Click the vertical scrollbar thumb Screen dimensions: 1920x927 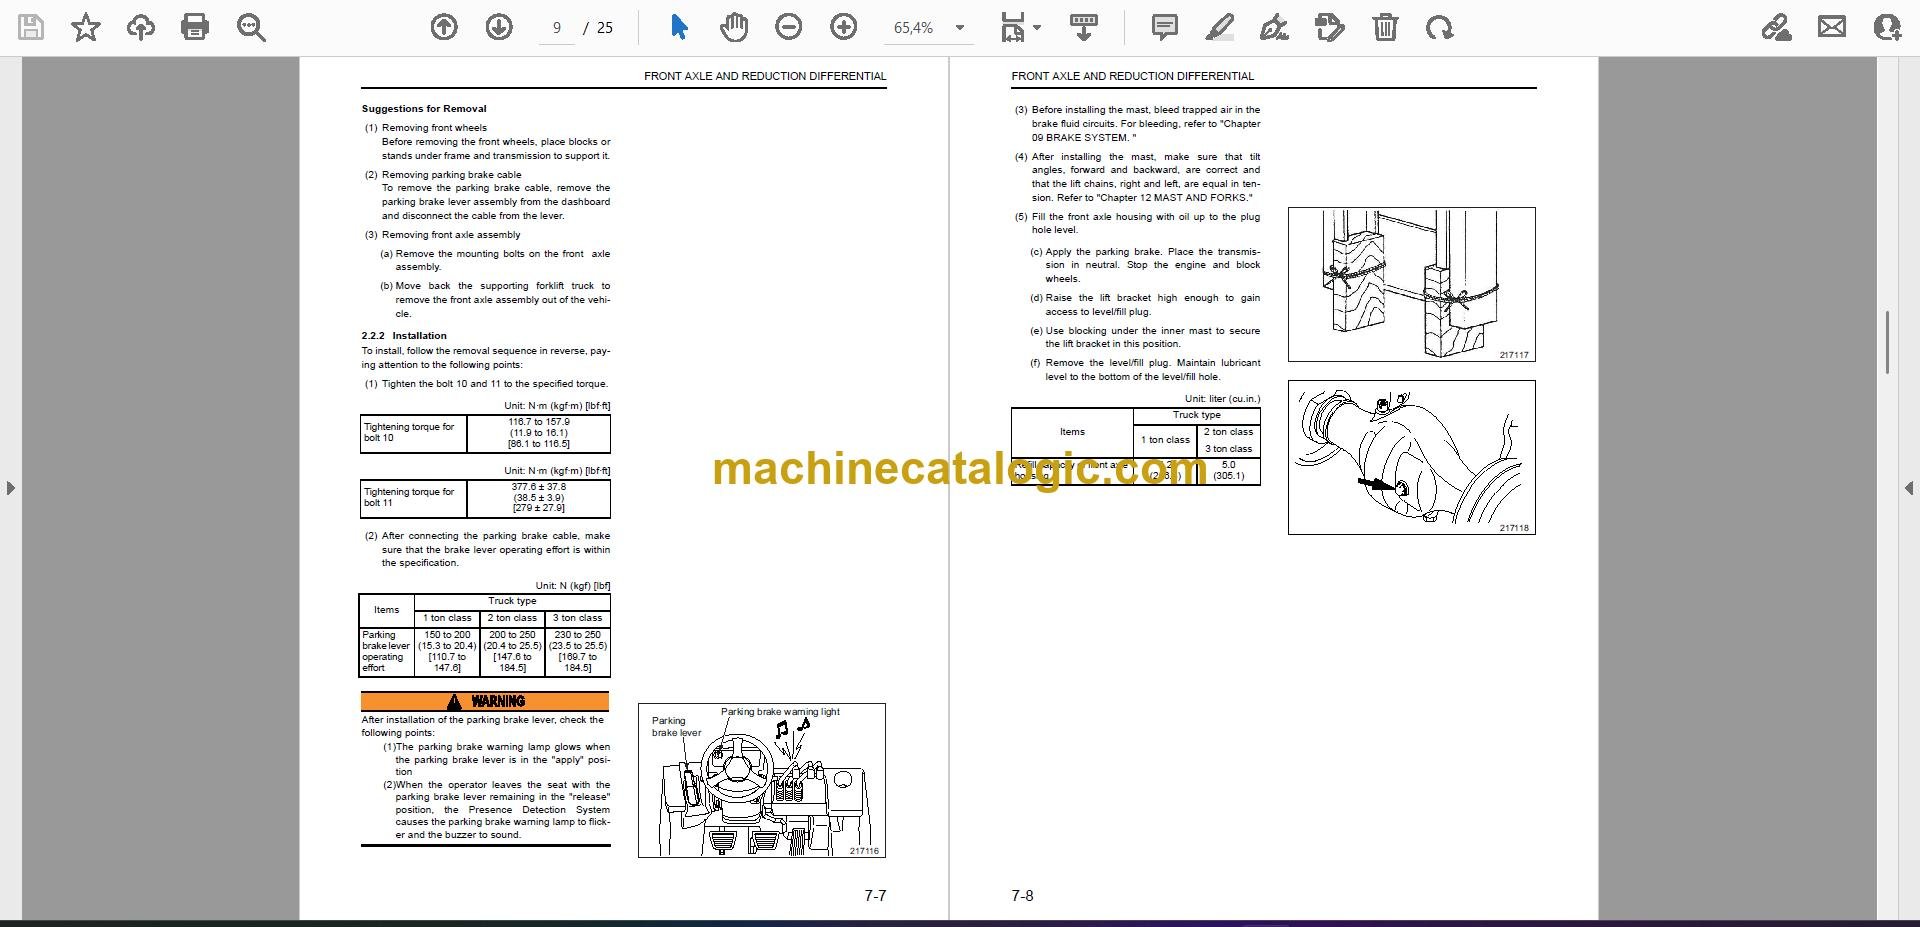click(1887, 342)
